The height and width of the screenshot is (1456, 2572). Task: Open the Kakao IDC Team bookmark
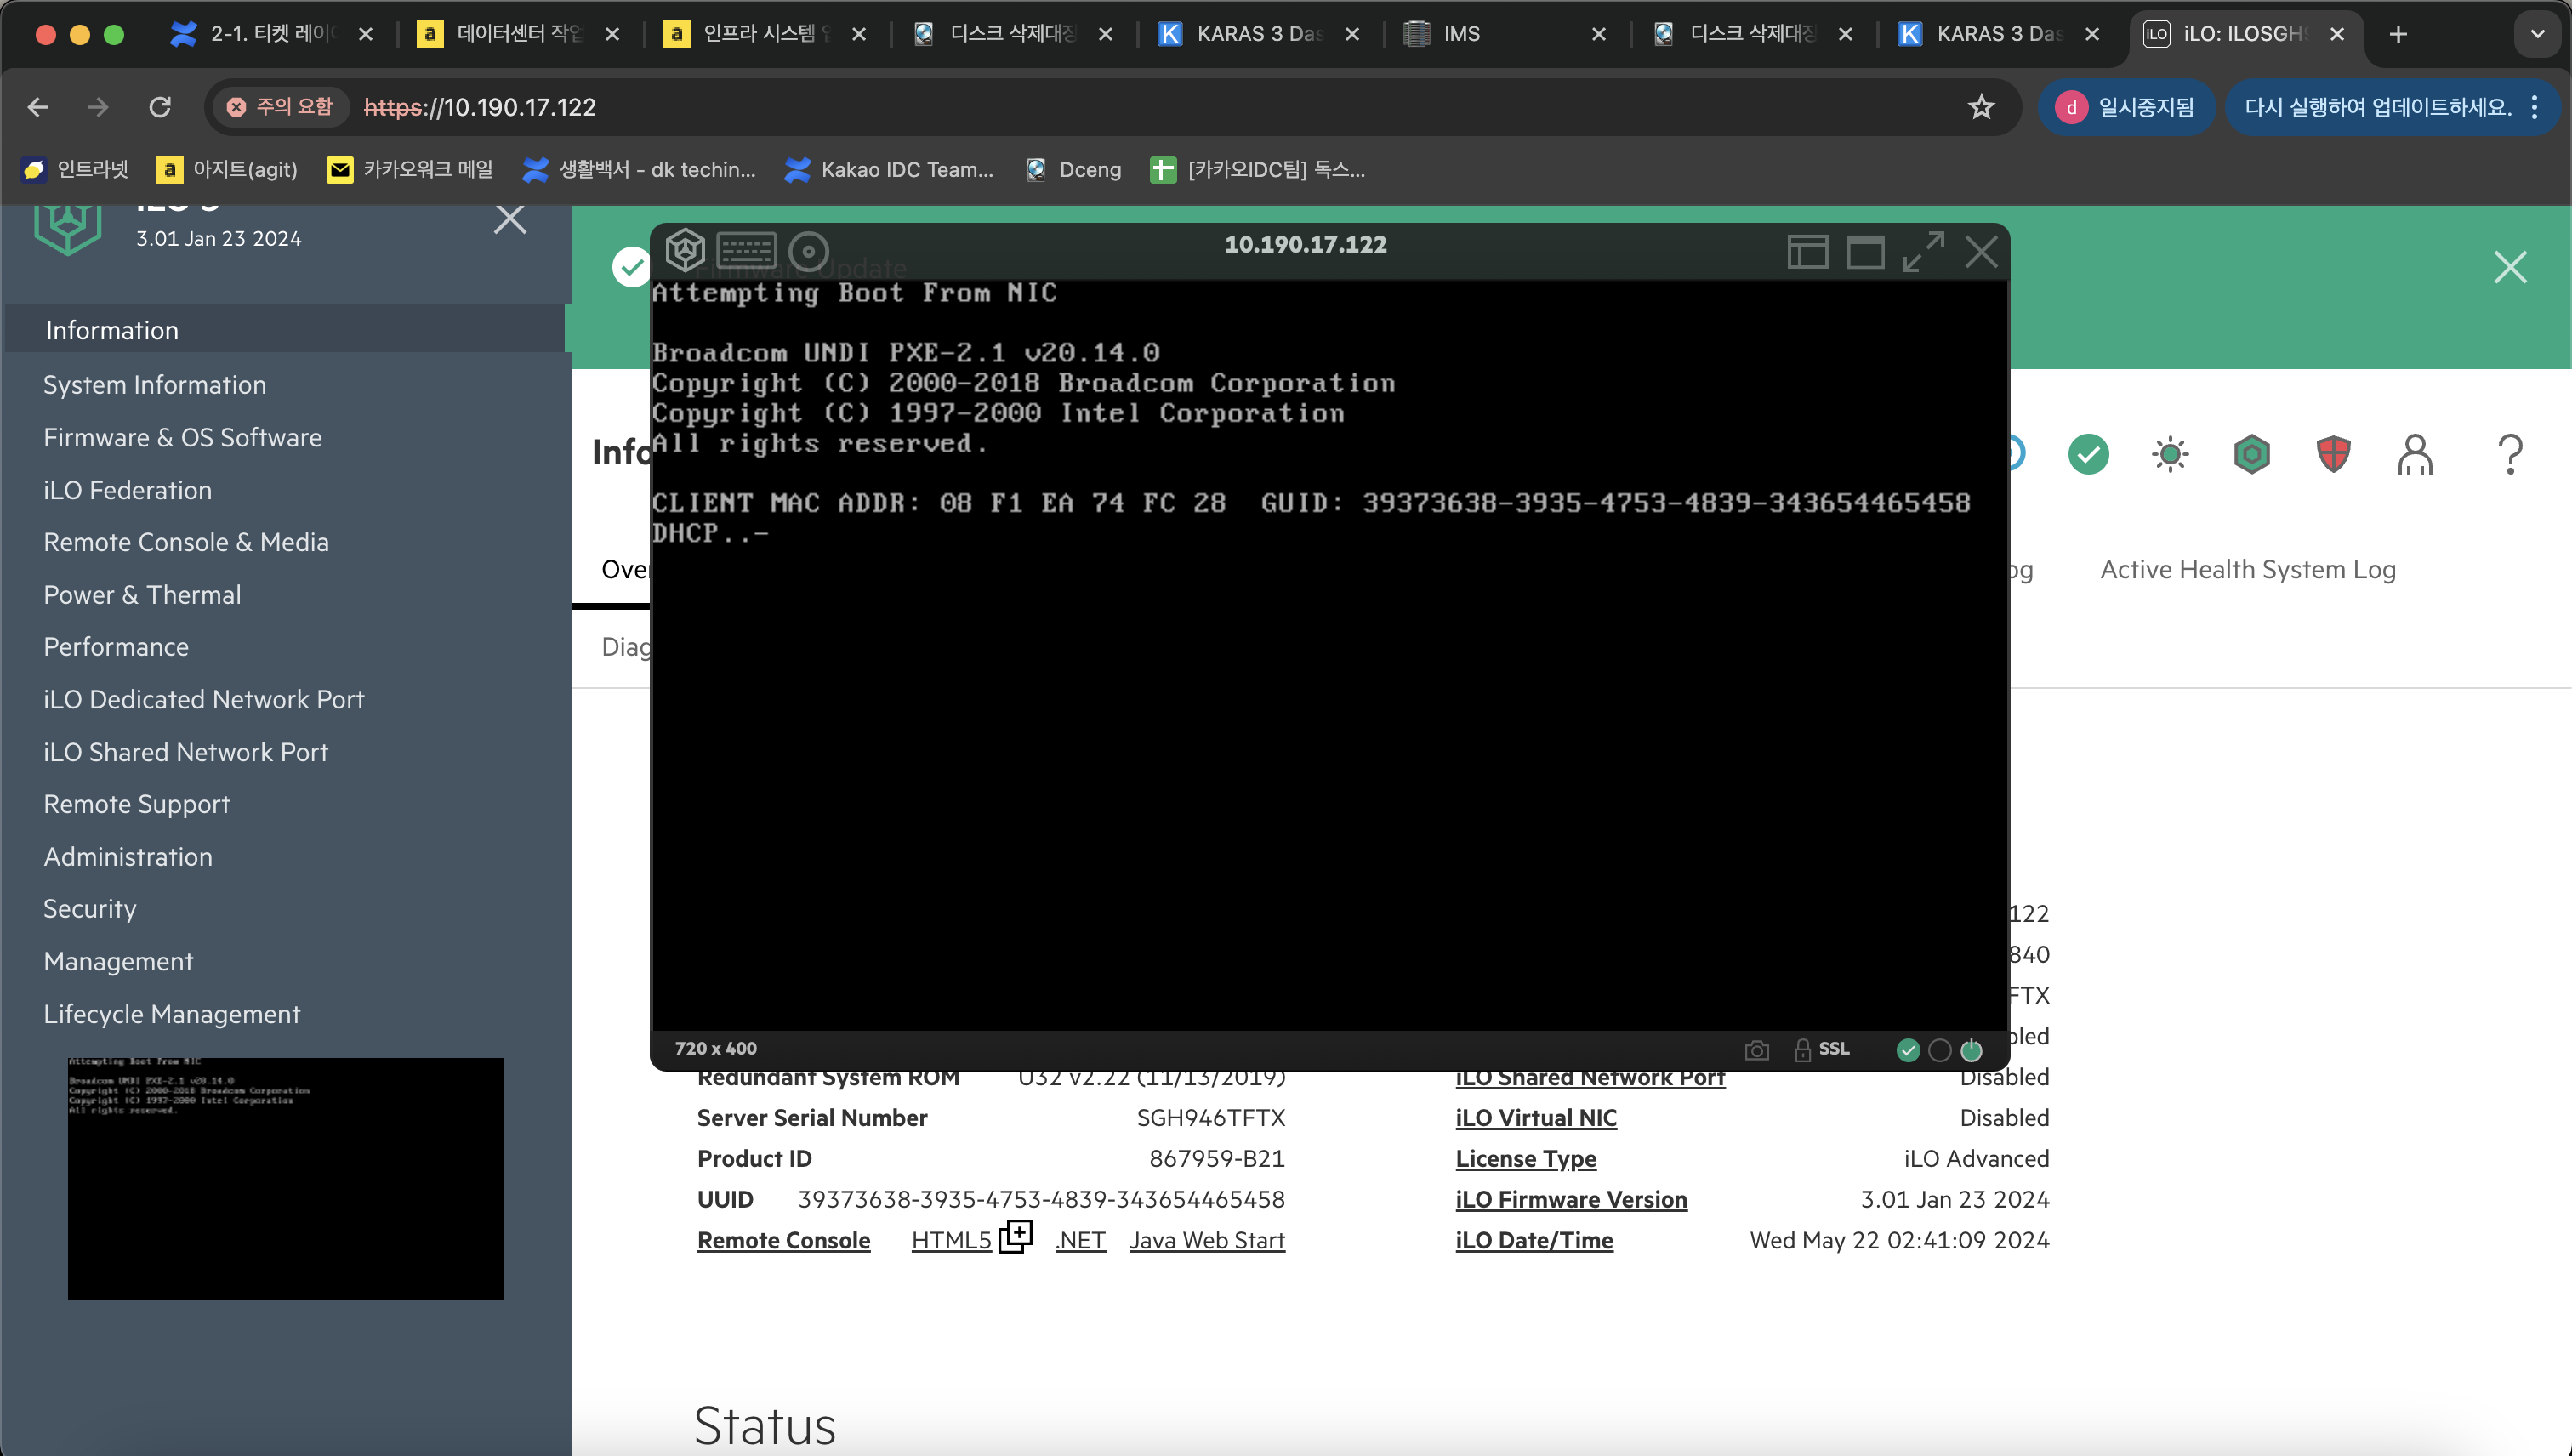point(889,169)
